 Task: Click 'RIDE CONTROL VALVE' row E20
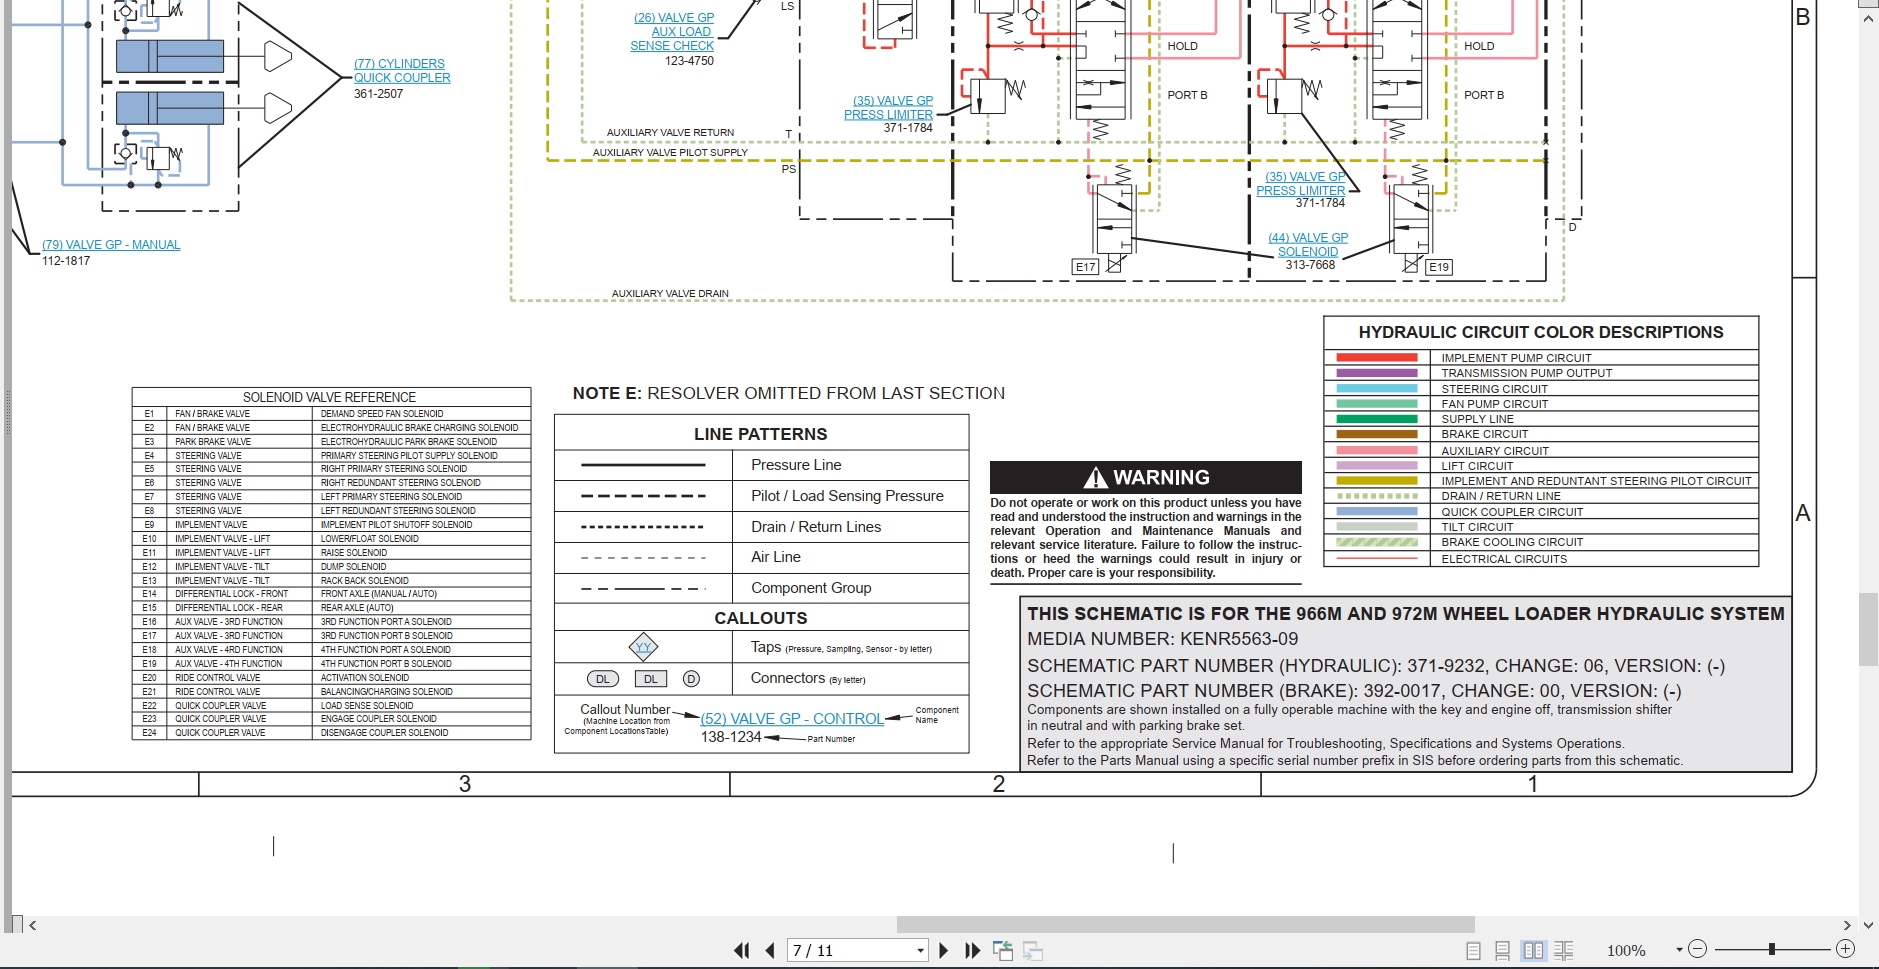click(x=331, y=677)
